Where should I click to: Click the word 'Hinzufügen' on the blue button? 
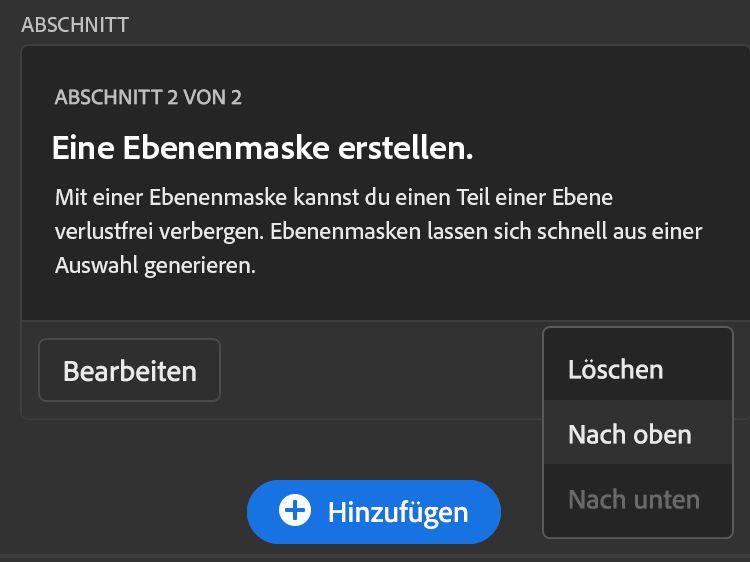pos(398,513)
